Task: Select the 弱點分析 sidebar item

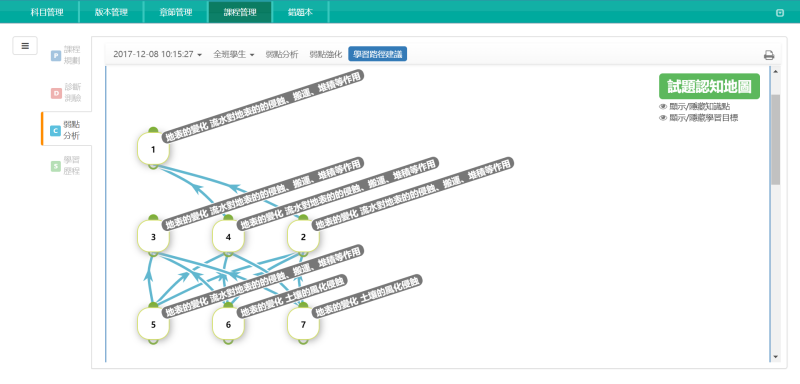Action: click(x=66, y=130)
